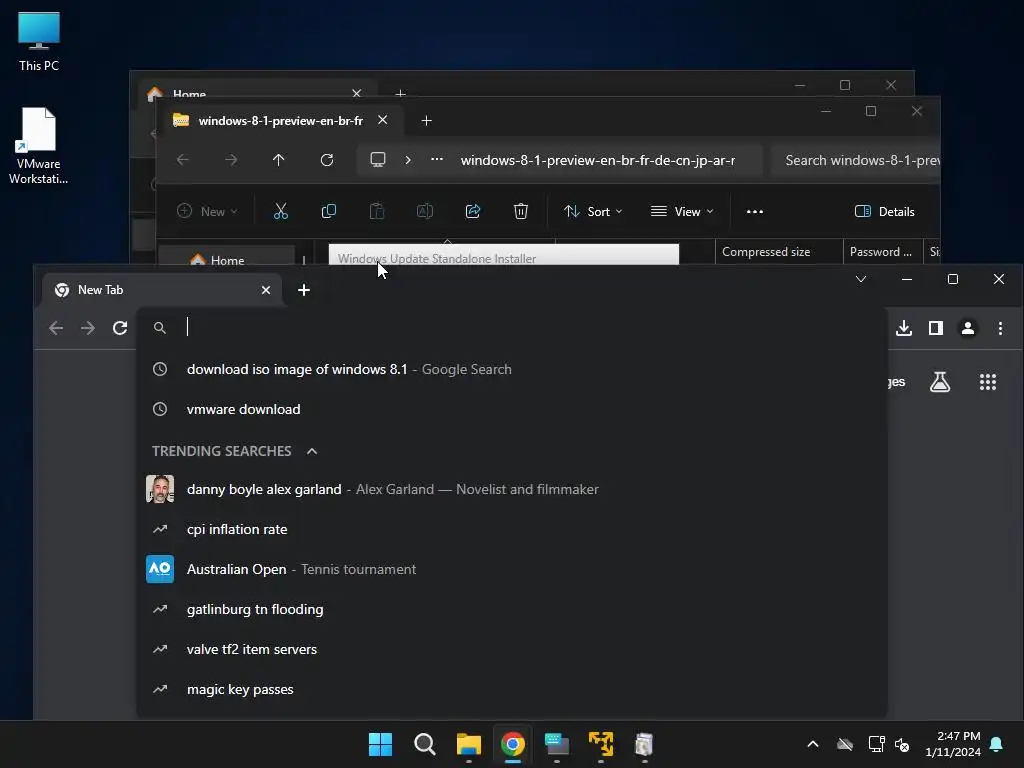Click the Paste icon in File Explorer toolbar
This screenshot has width=1024, height=768.
pos(377,212)
